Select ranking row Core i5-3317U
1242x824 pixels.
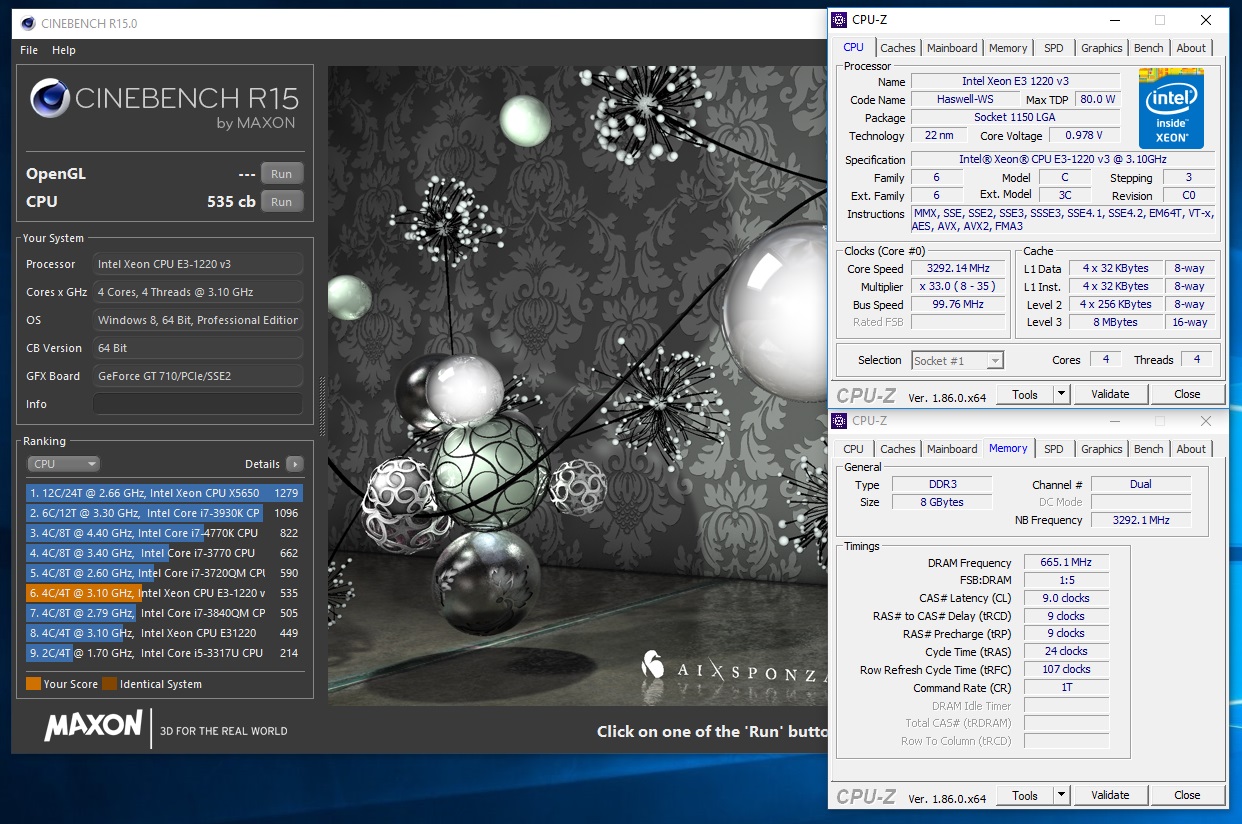(164, 653)
